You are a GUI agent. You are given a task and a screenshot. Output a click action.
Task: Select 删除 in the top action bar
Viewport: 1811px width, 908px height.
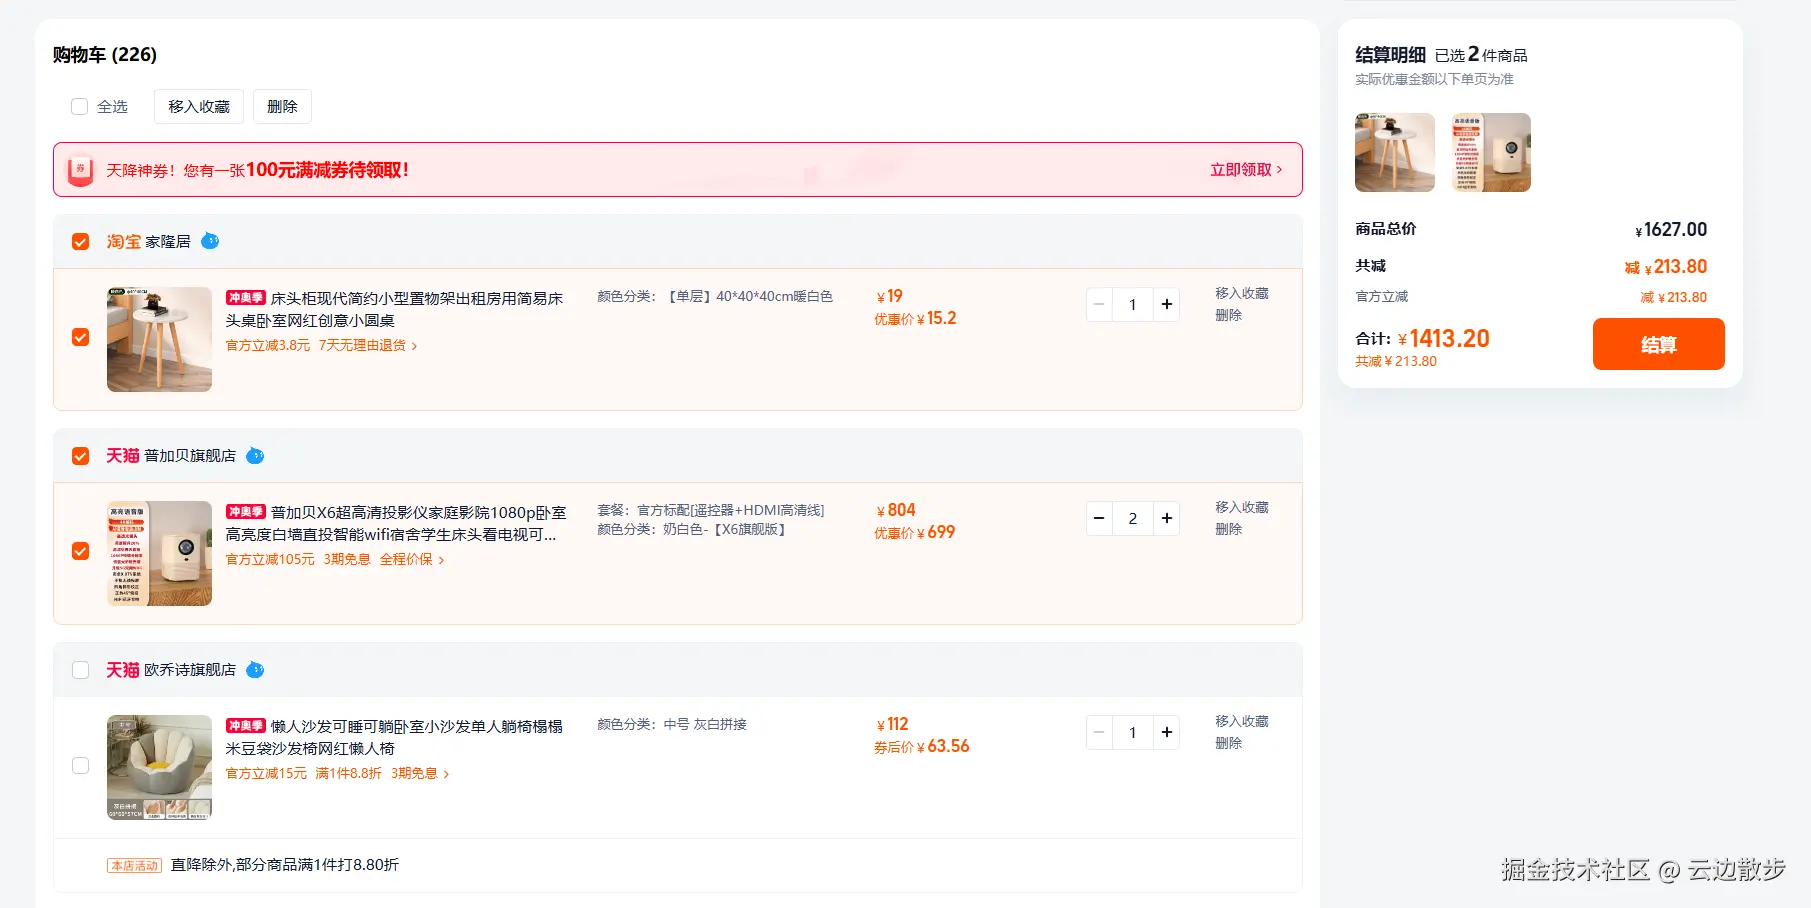point(282,106)
